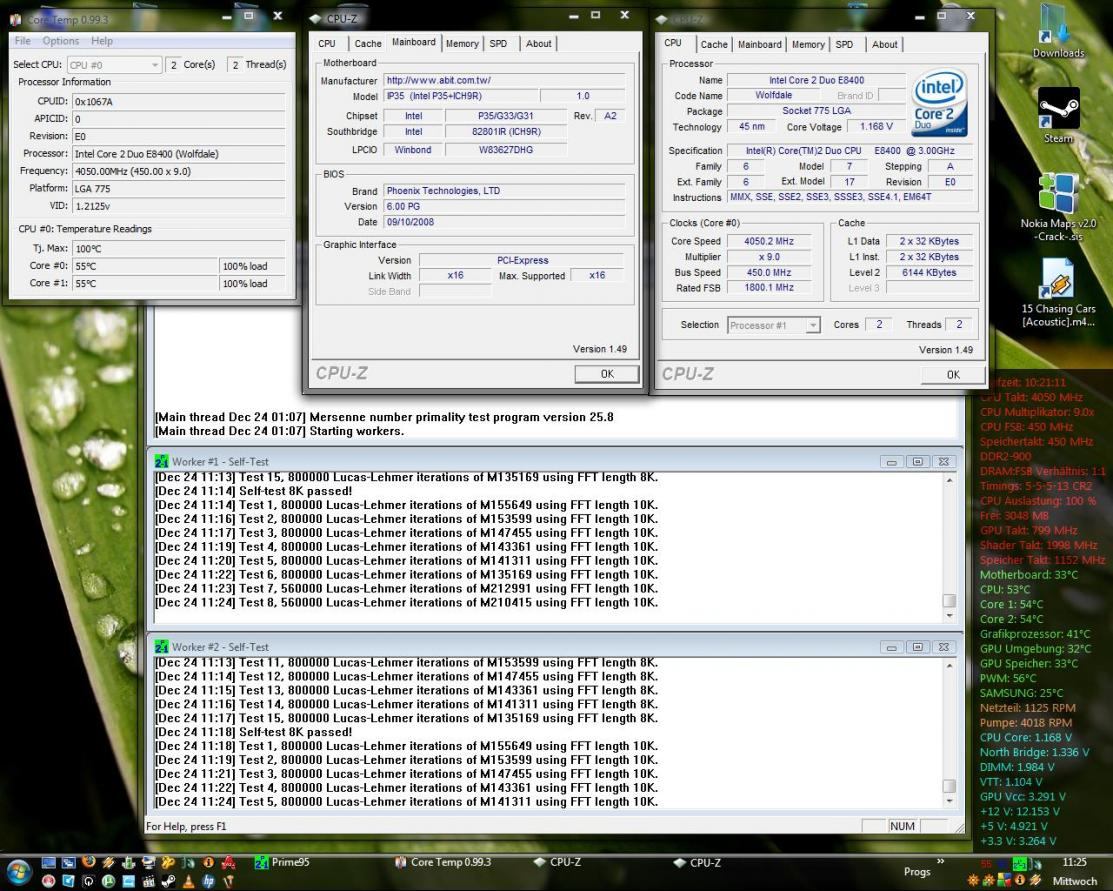Open Steam desktop shortcut
Image resolution: width=1113 pixels, height=891 pixels.
[1058, 116]
